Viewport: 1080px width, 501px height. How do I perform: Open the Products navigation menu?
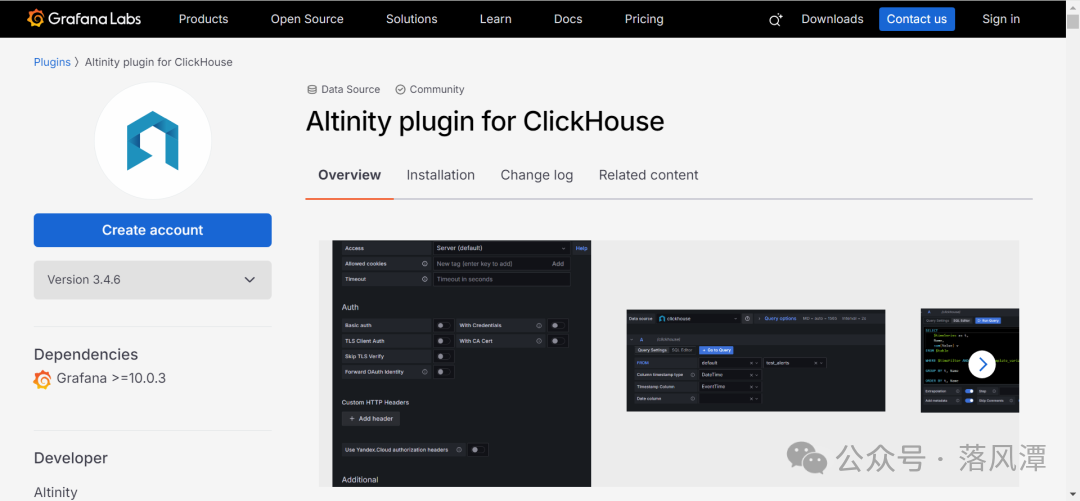[203, 19]
